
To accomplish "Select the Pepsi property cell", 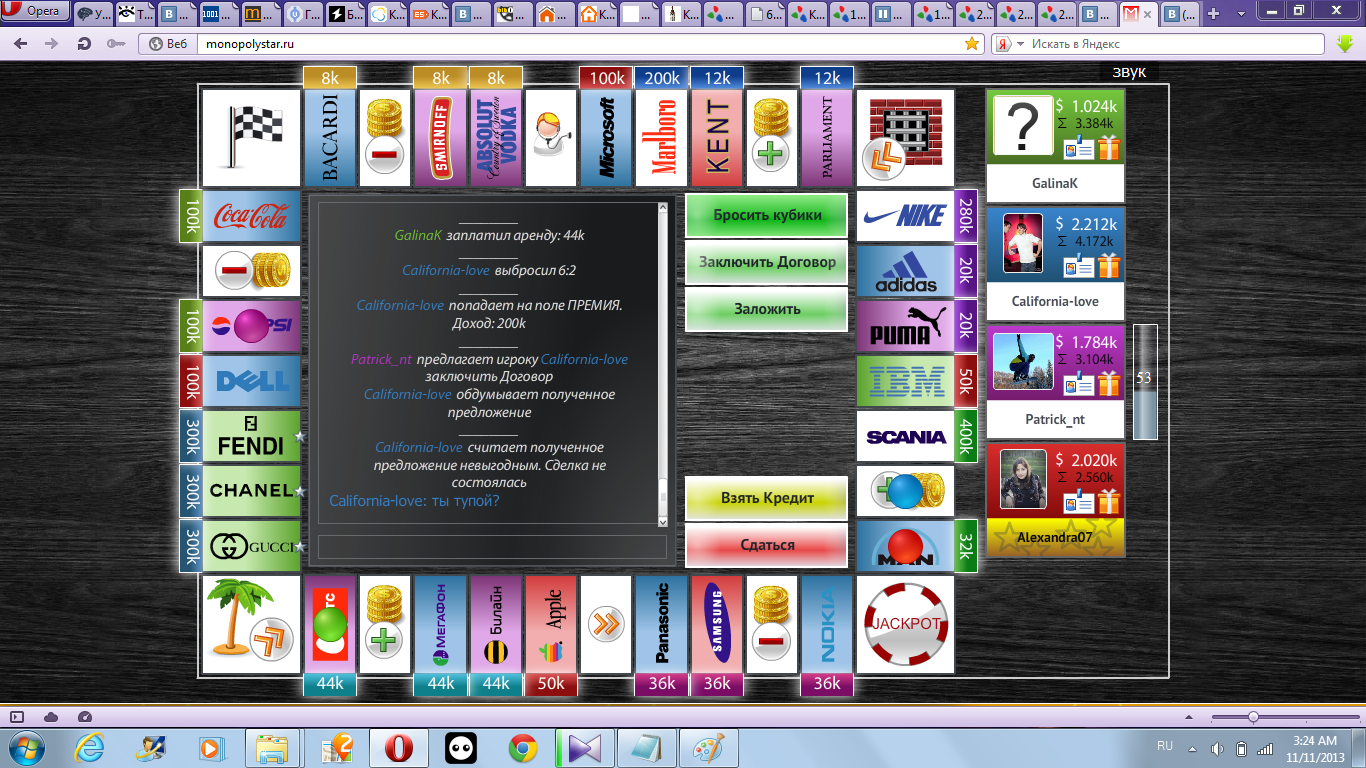I will (x=251, y=326).
